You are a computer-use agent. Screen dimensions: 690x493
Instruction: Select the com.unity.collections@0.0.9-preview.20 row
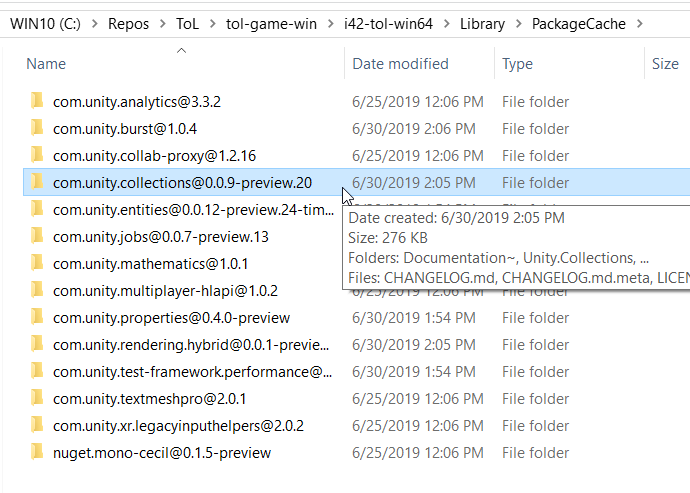(182, 182)
